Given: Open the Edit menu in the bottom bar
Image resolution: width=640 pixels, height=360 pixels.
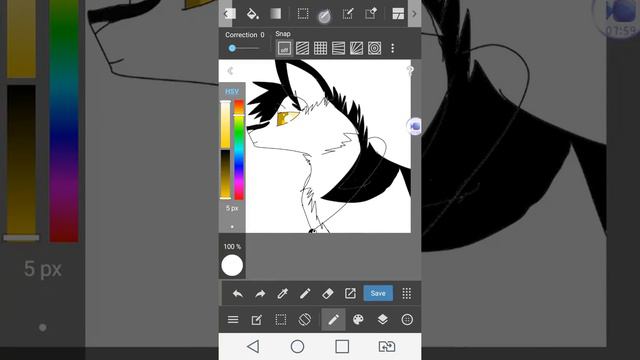Looking at the screenshot, I should tap(256, 320).
